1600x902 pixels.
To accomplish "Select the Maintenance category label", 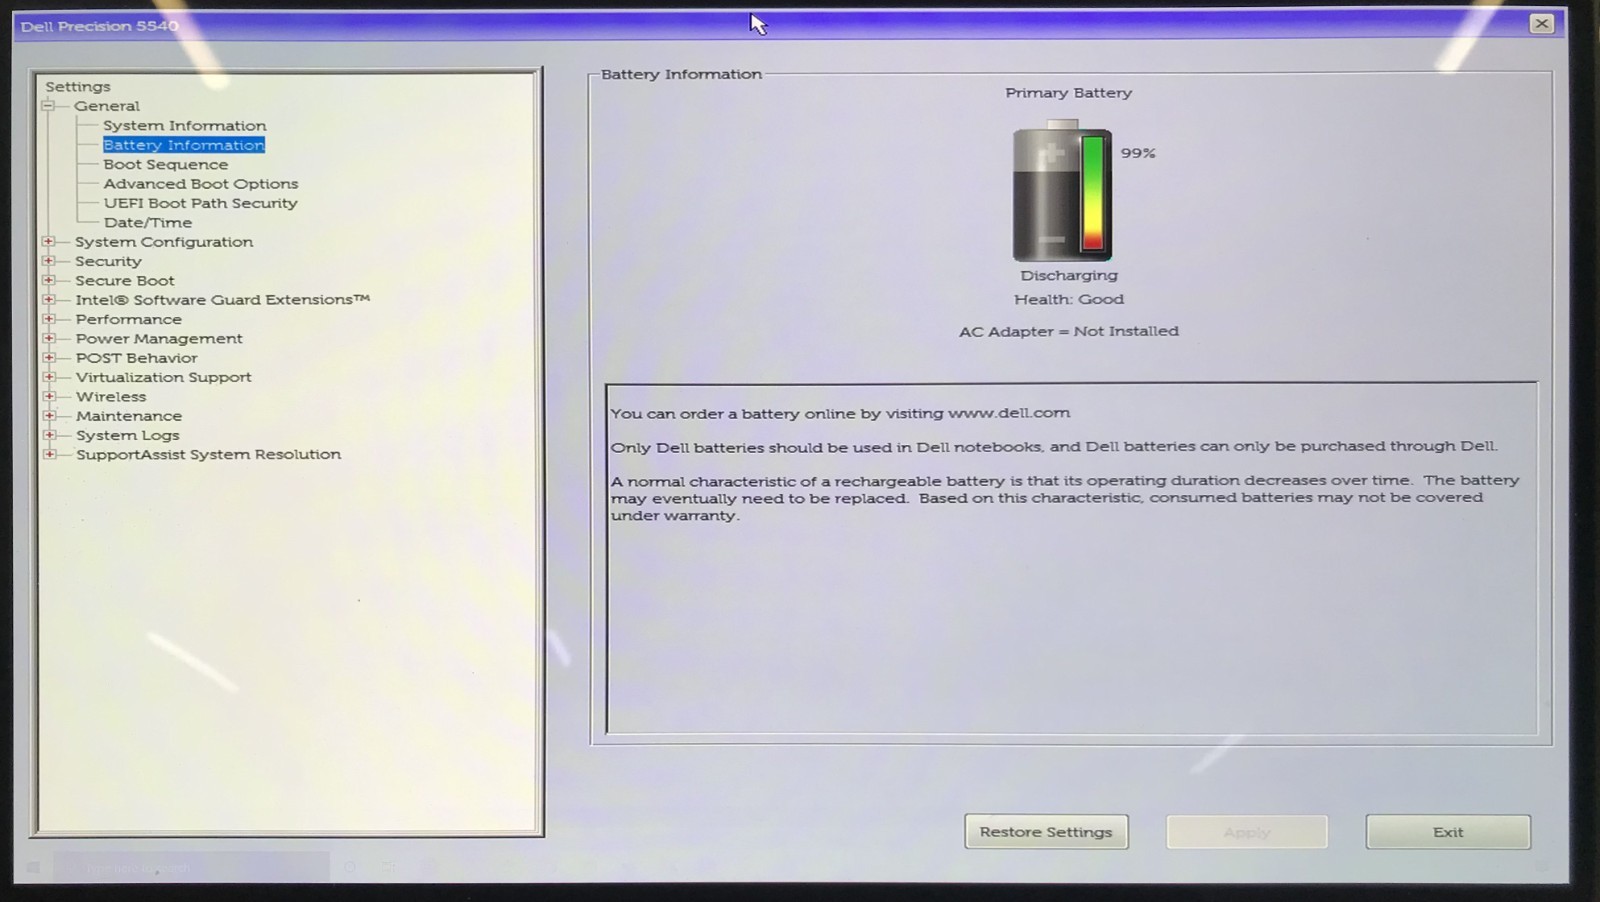I will coord(129,416).
